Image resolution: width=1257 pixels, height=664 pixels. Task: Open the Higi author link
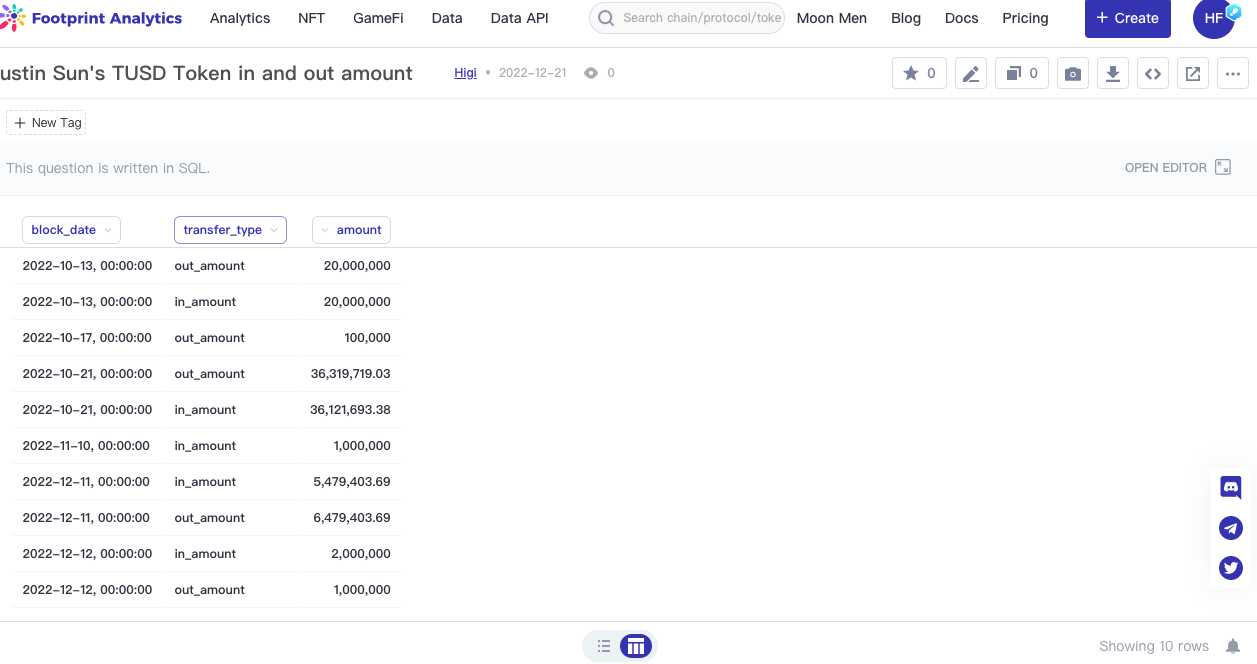tap(465, 73)
